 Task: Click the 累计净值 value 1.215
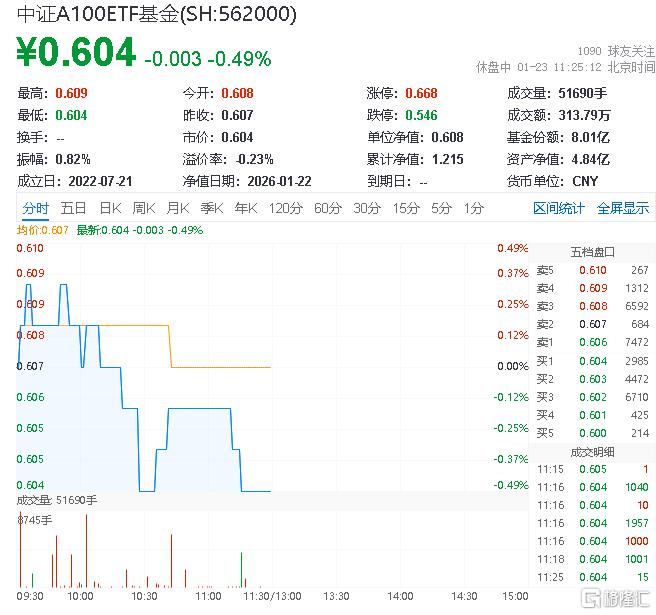(x=448, y=159)
